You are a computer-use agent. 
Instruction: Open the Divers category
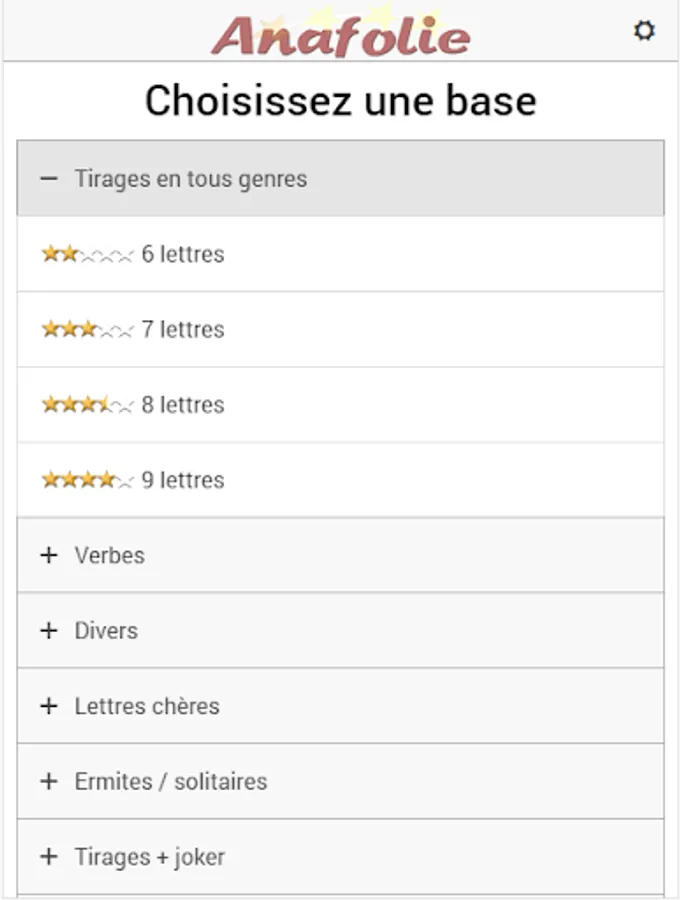coord(106,630)
